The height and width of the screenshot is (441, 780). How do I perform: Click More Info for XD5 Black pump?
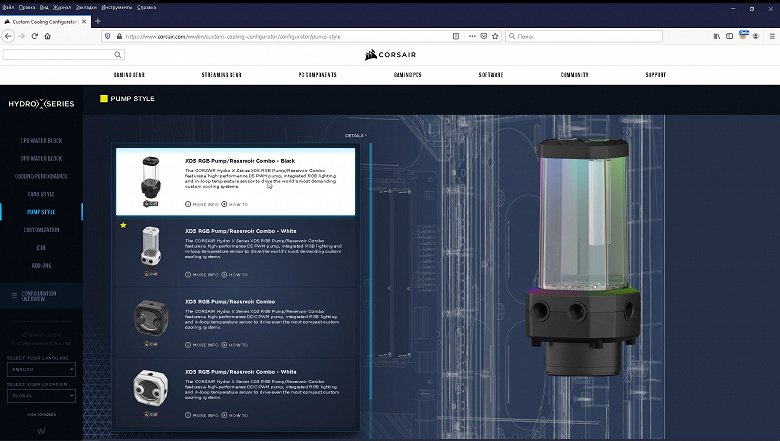pos(201,204)
